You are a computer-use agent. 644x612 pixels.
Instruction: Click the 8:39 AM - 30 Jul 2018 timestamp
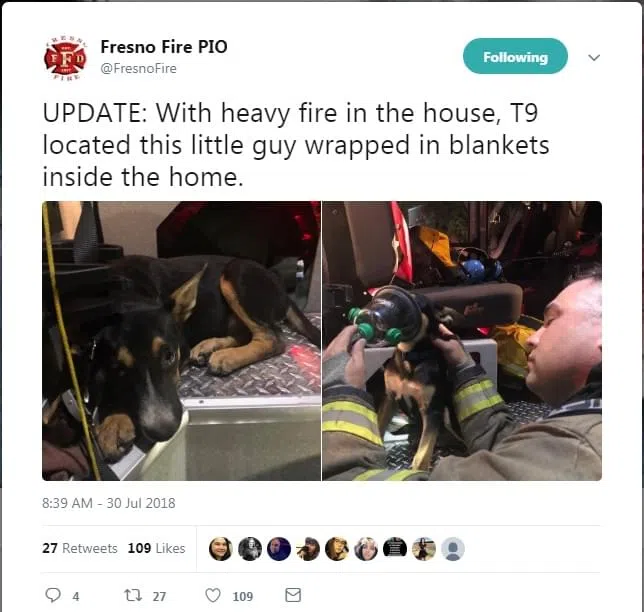click(x=109, y=503)
